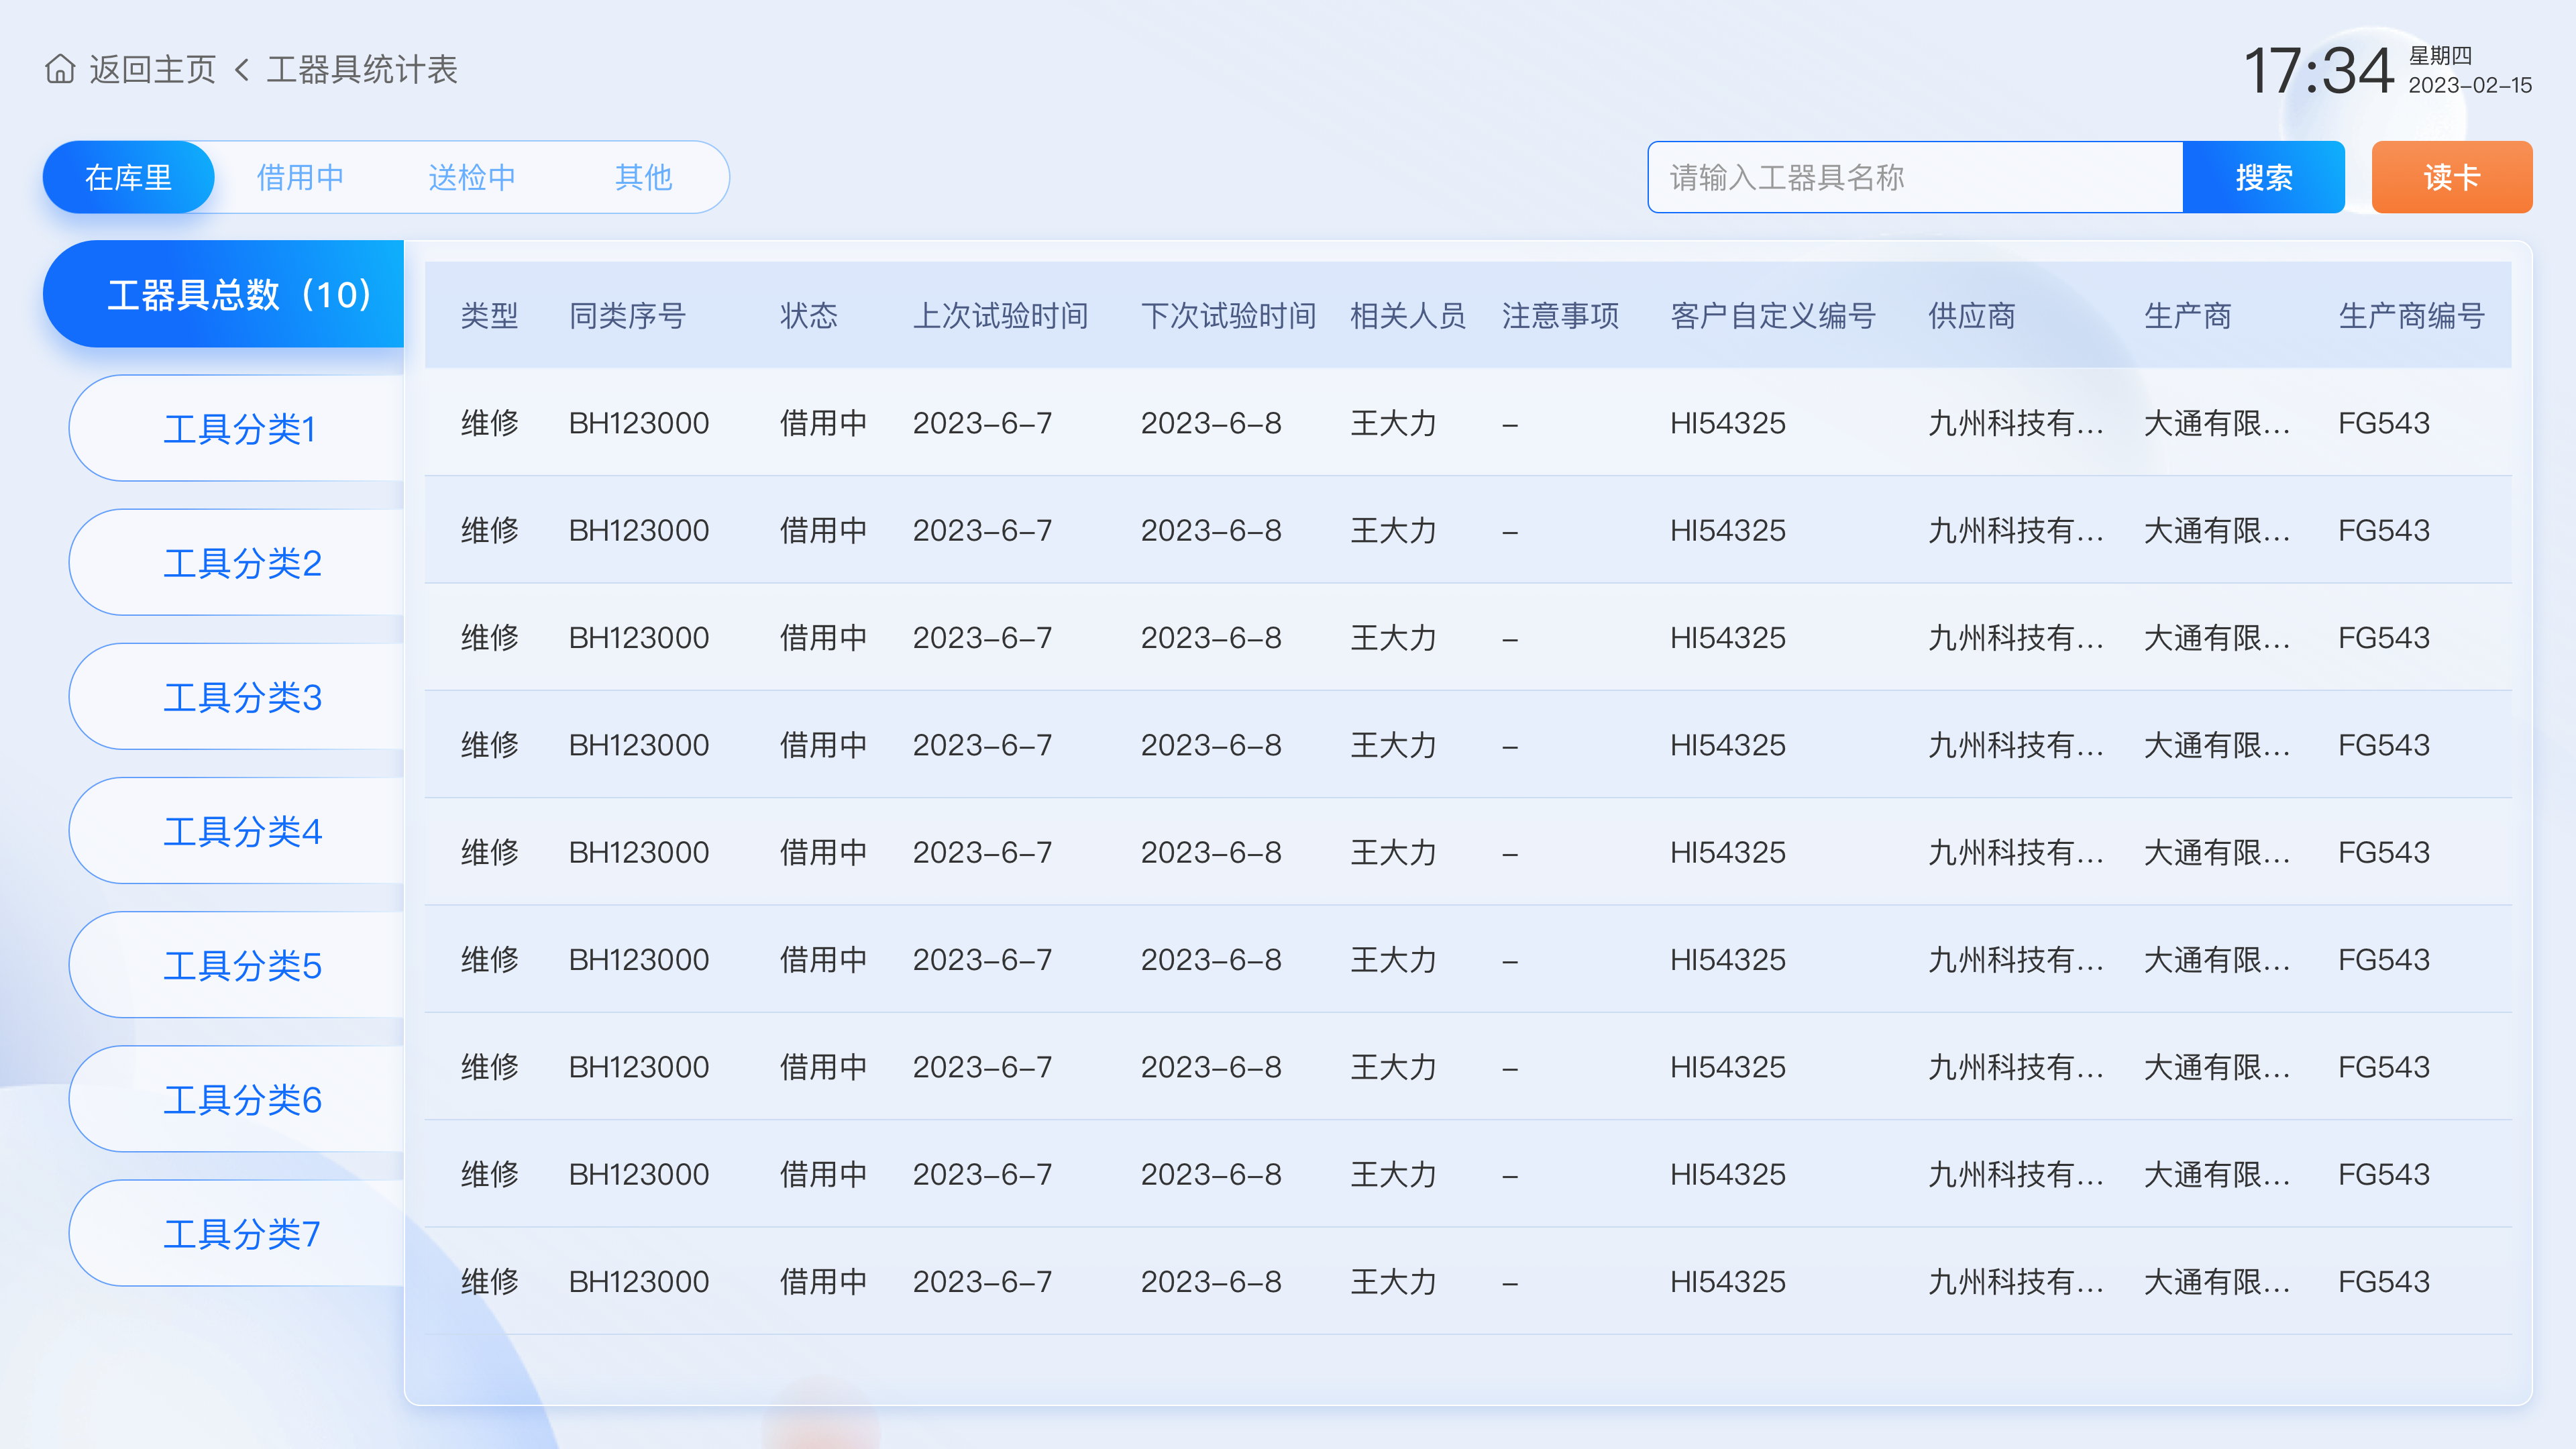Image resolution: width=2576 pixels, height=1449 pixels.
Task: Click the 供应商 column header
Action: 1972,316
